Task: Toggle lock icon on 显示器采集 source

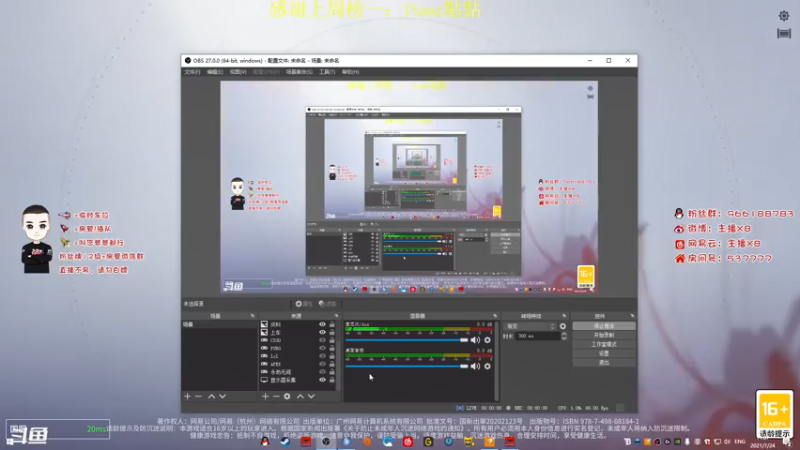Action: tap(332, 380)
